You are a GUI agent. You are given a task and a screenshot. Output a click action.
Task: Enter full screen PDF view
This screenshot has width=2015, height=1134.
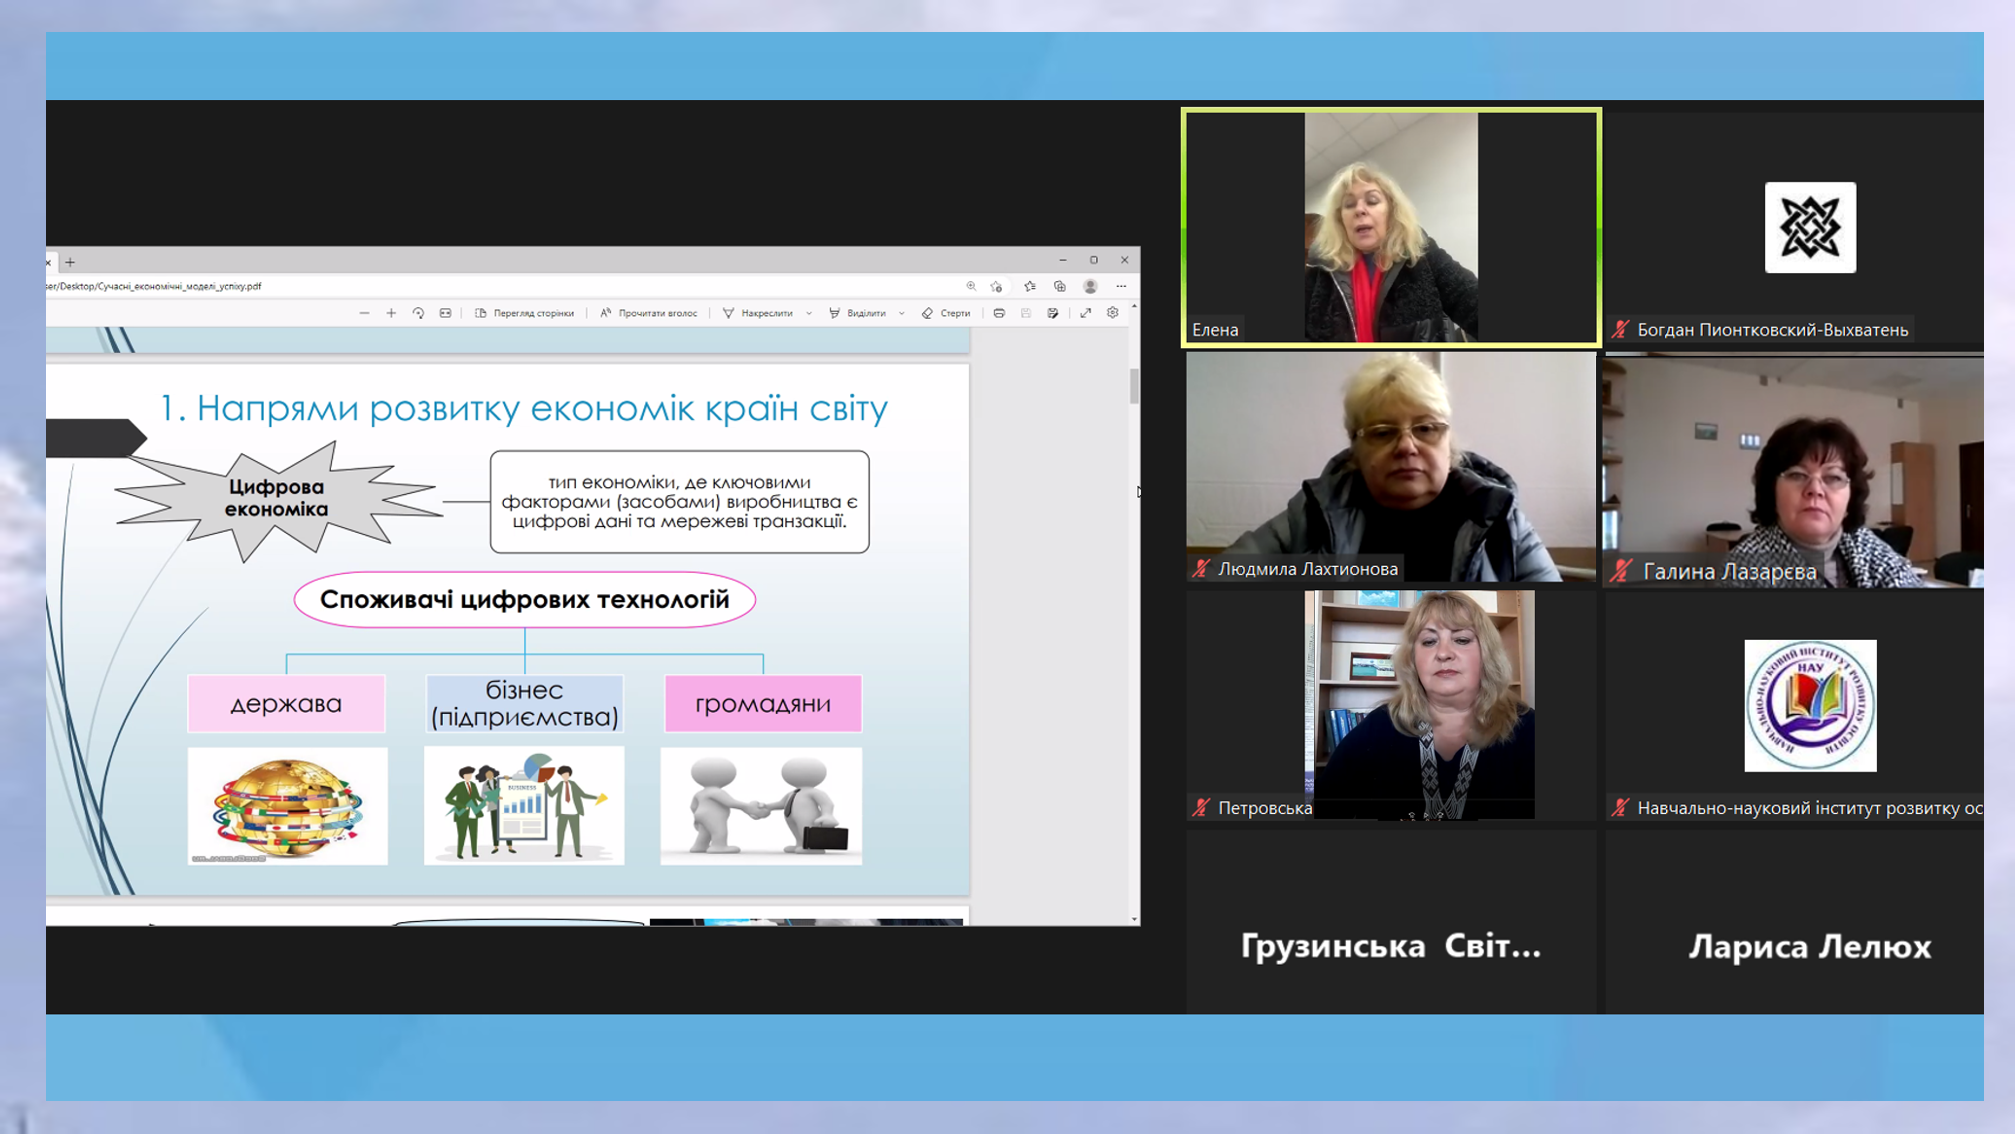(1085, 313)
